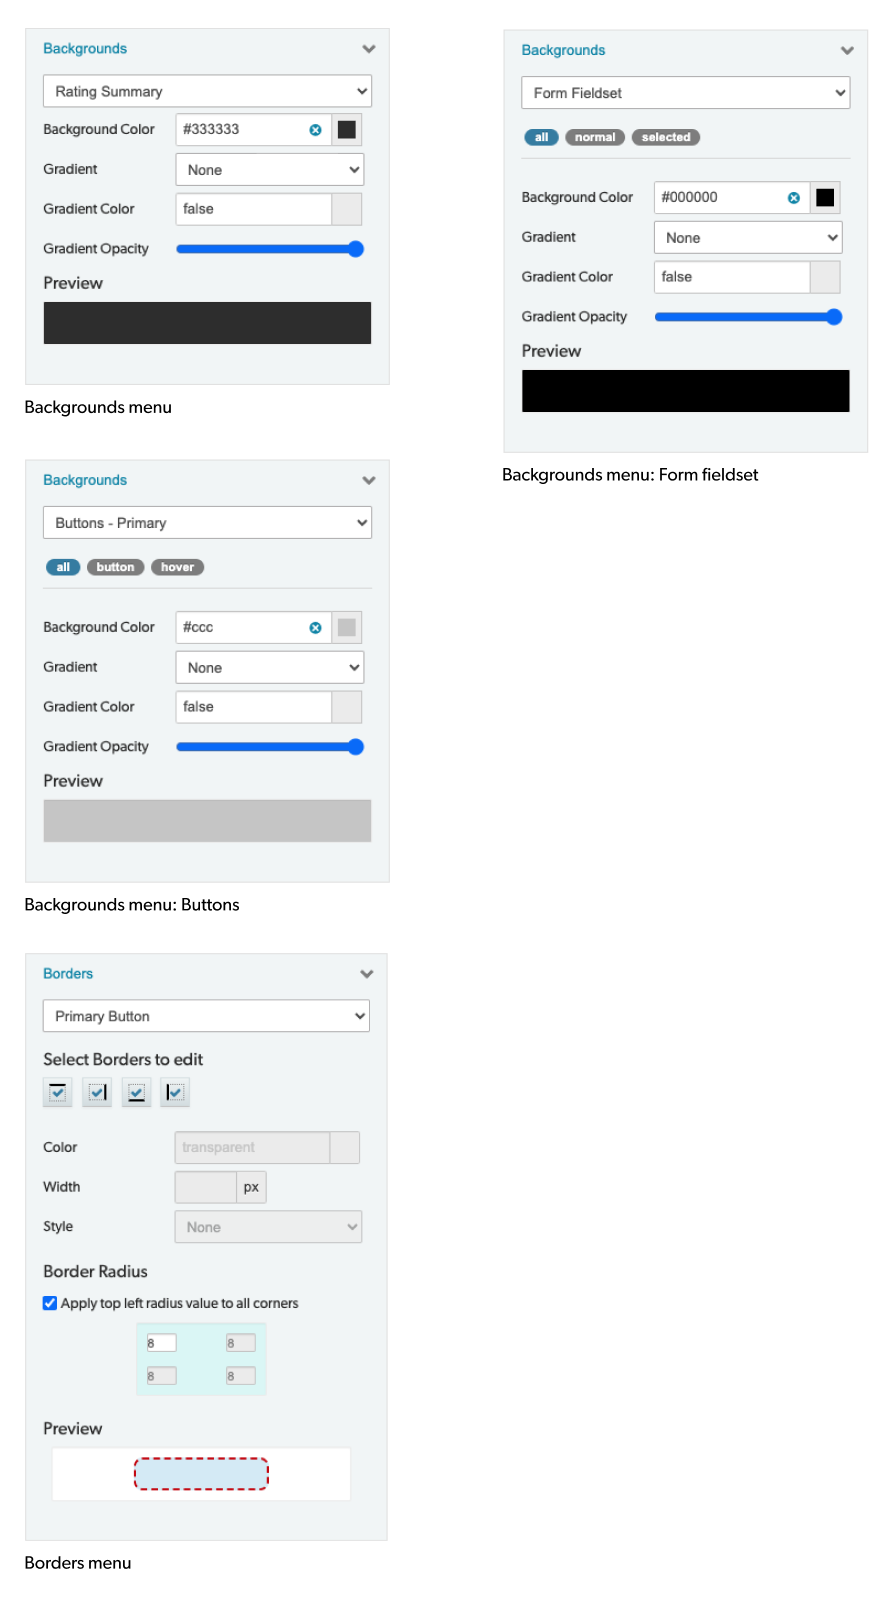This screenshot has height=1599, width=891.
Task: Uncheck Apply top left radius to all corners
Action: [50, 1303]
